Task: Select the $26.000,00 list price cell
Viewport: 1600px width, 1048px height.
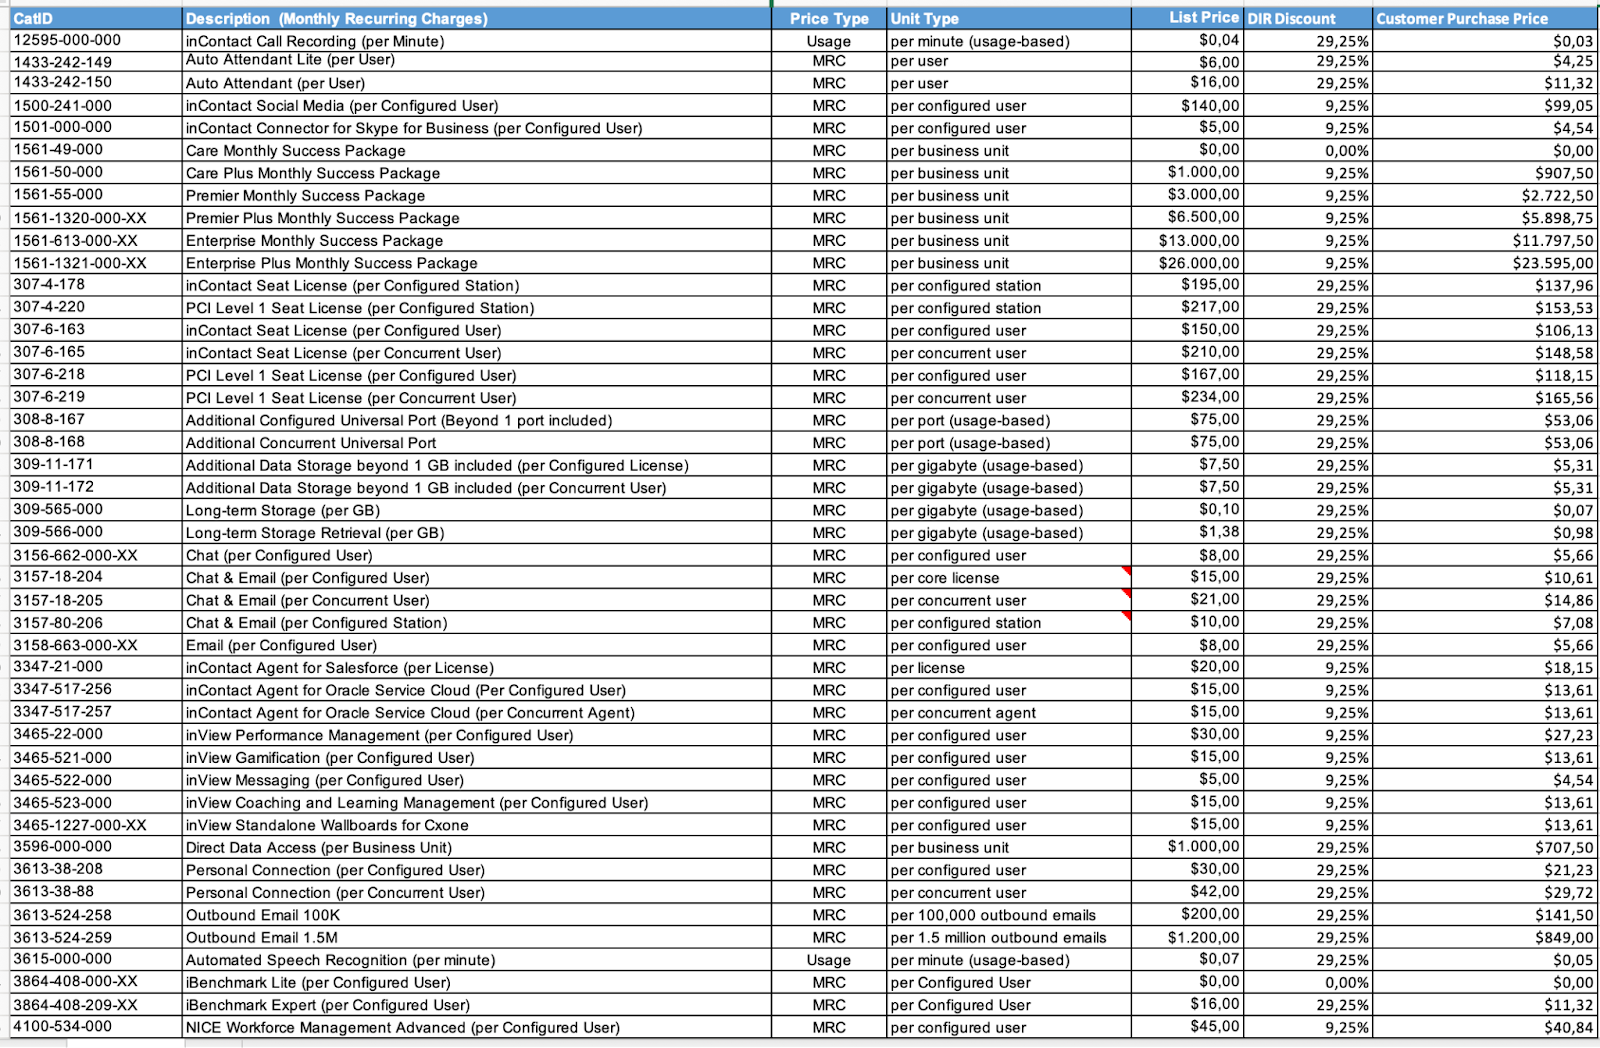Action: (1187, 263)
